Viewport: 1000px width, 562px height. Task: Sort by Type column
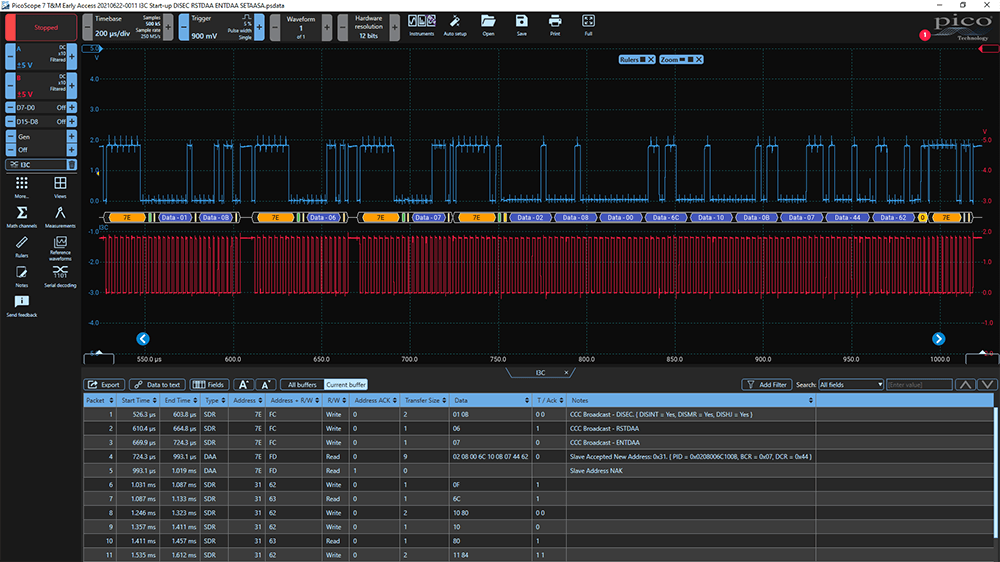click(x=215, y=401)
